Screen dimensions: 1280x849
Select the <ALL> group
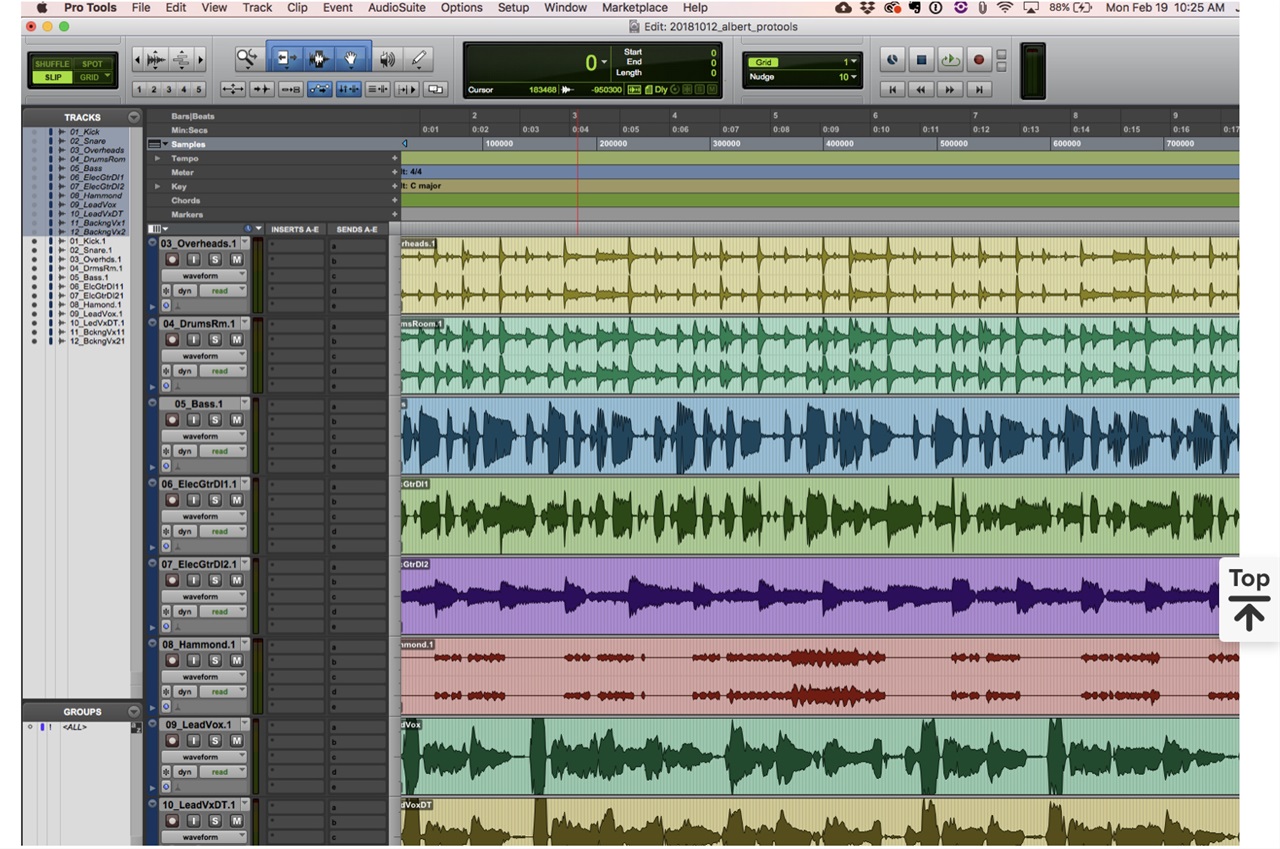[x=74, y=727]
